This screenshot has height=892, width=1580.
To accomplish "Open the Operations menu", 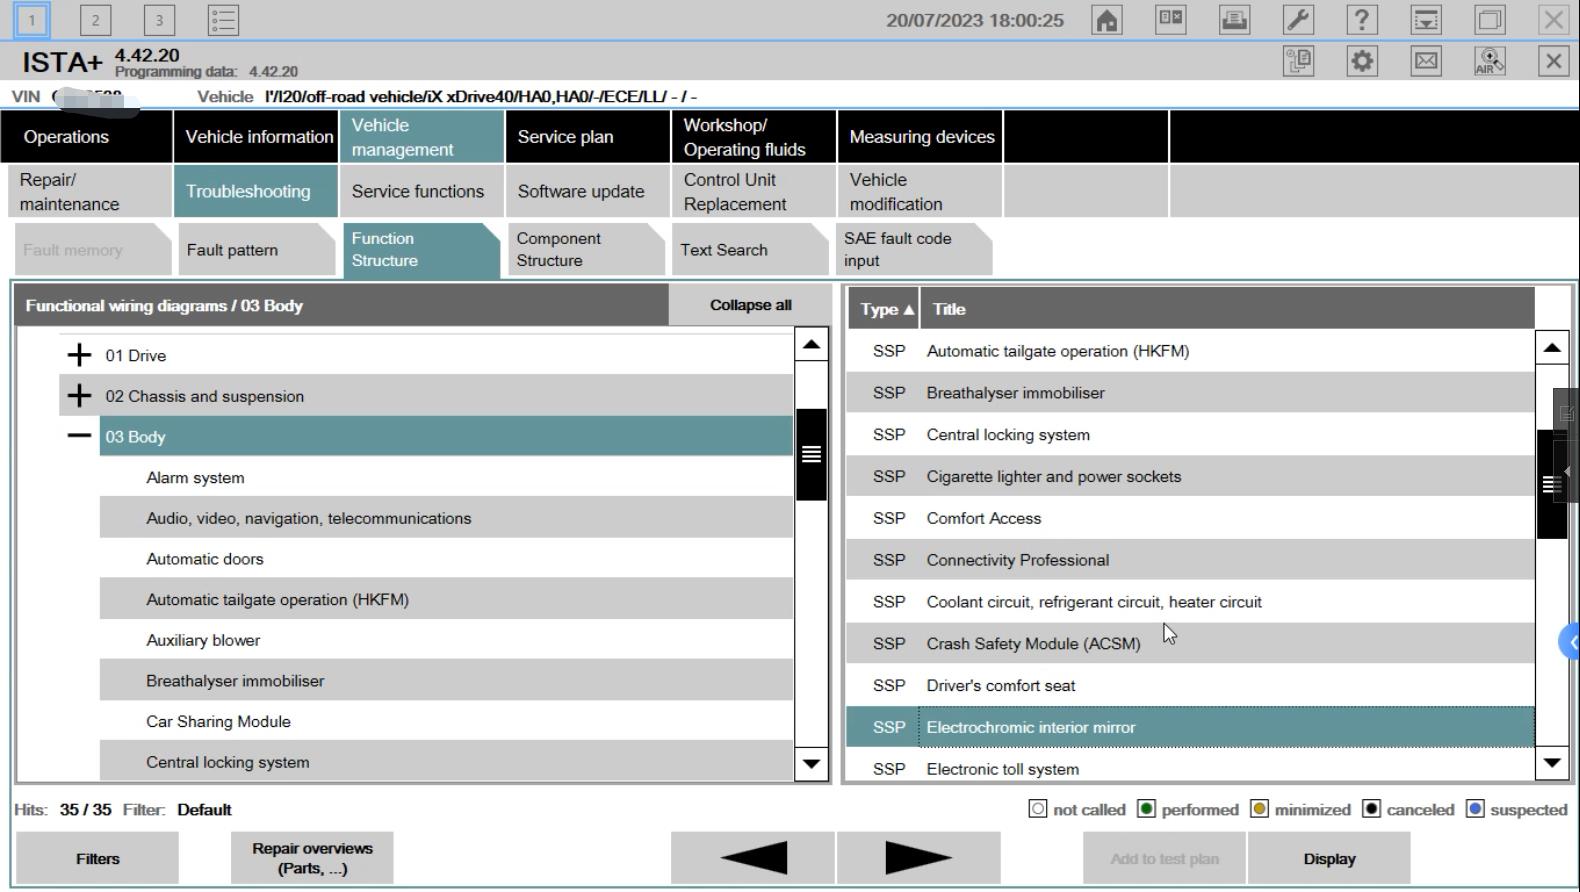I will point(87,137).
